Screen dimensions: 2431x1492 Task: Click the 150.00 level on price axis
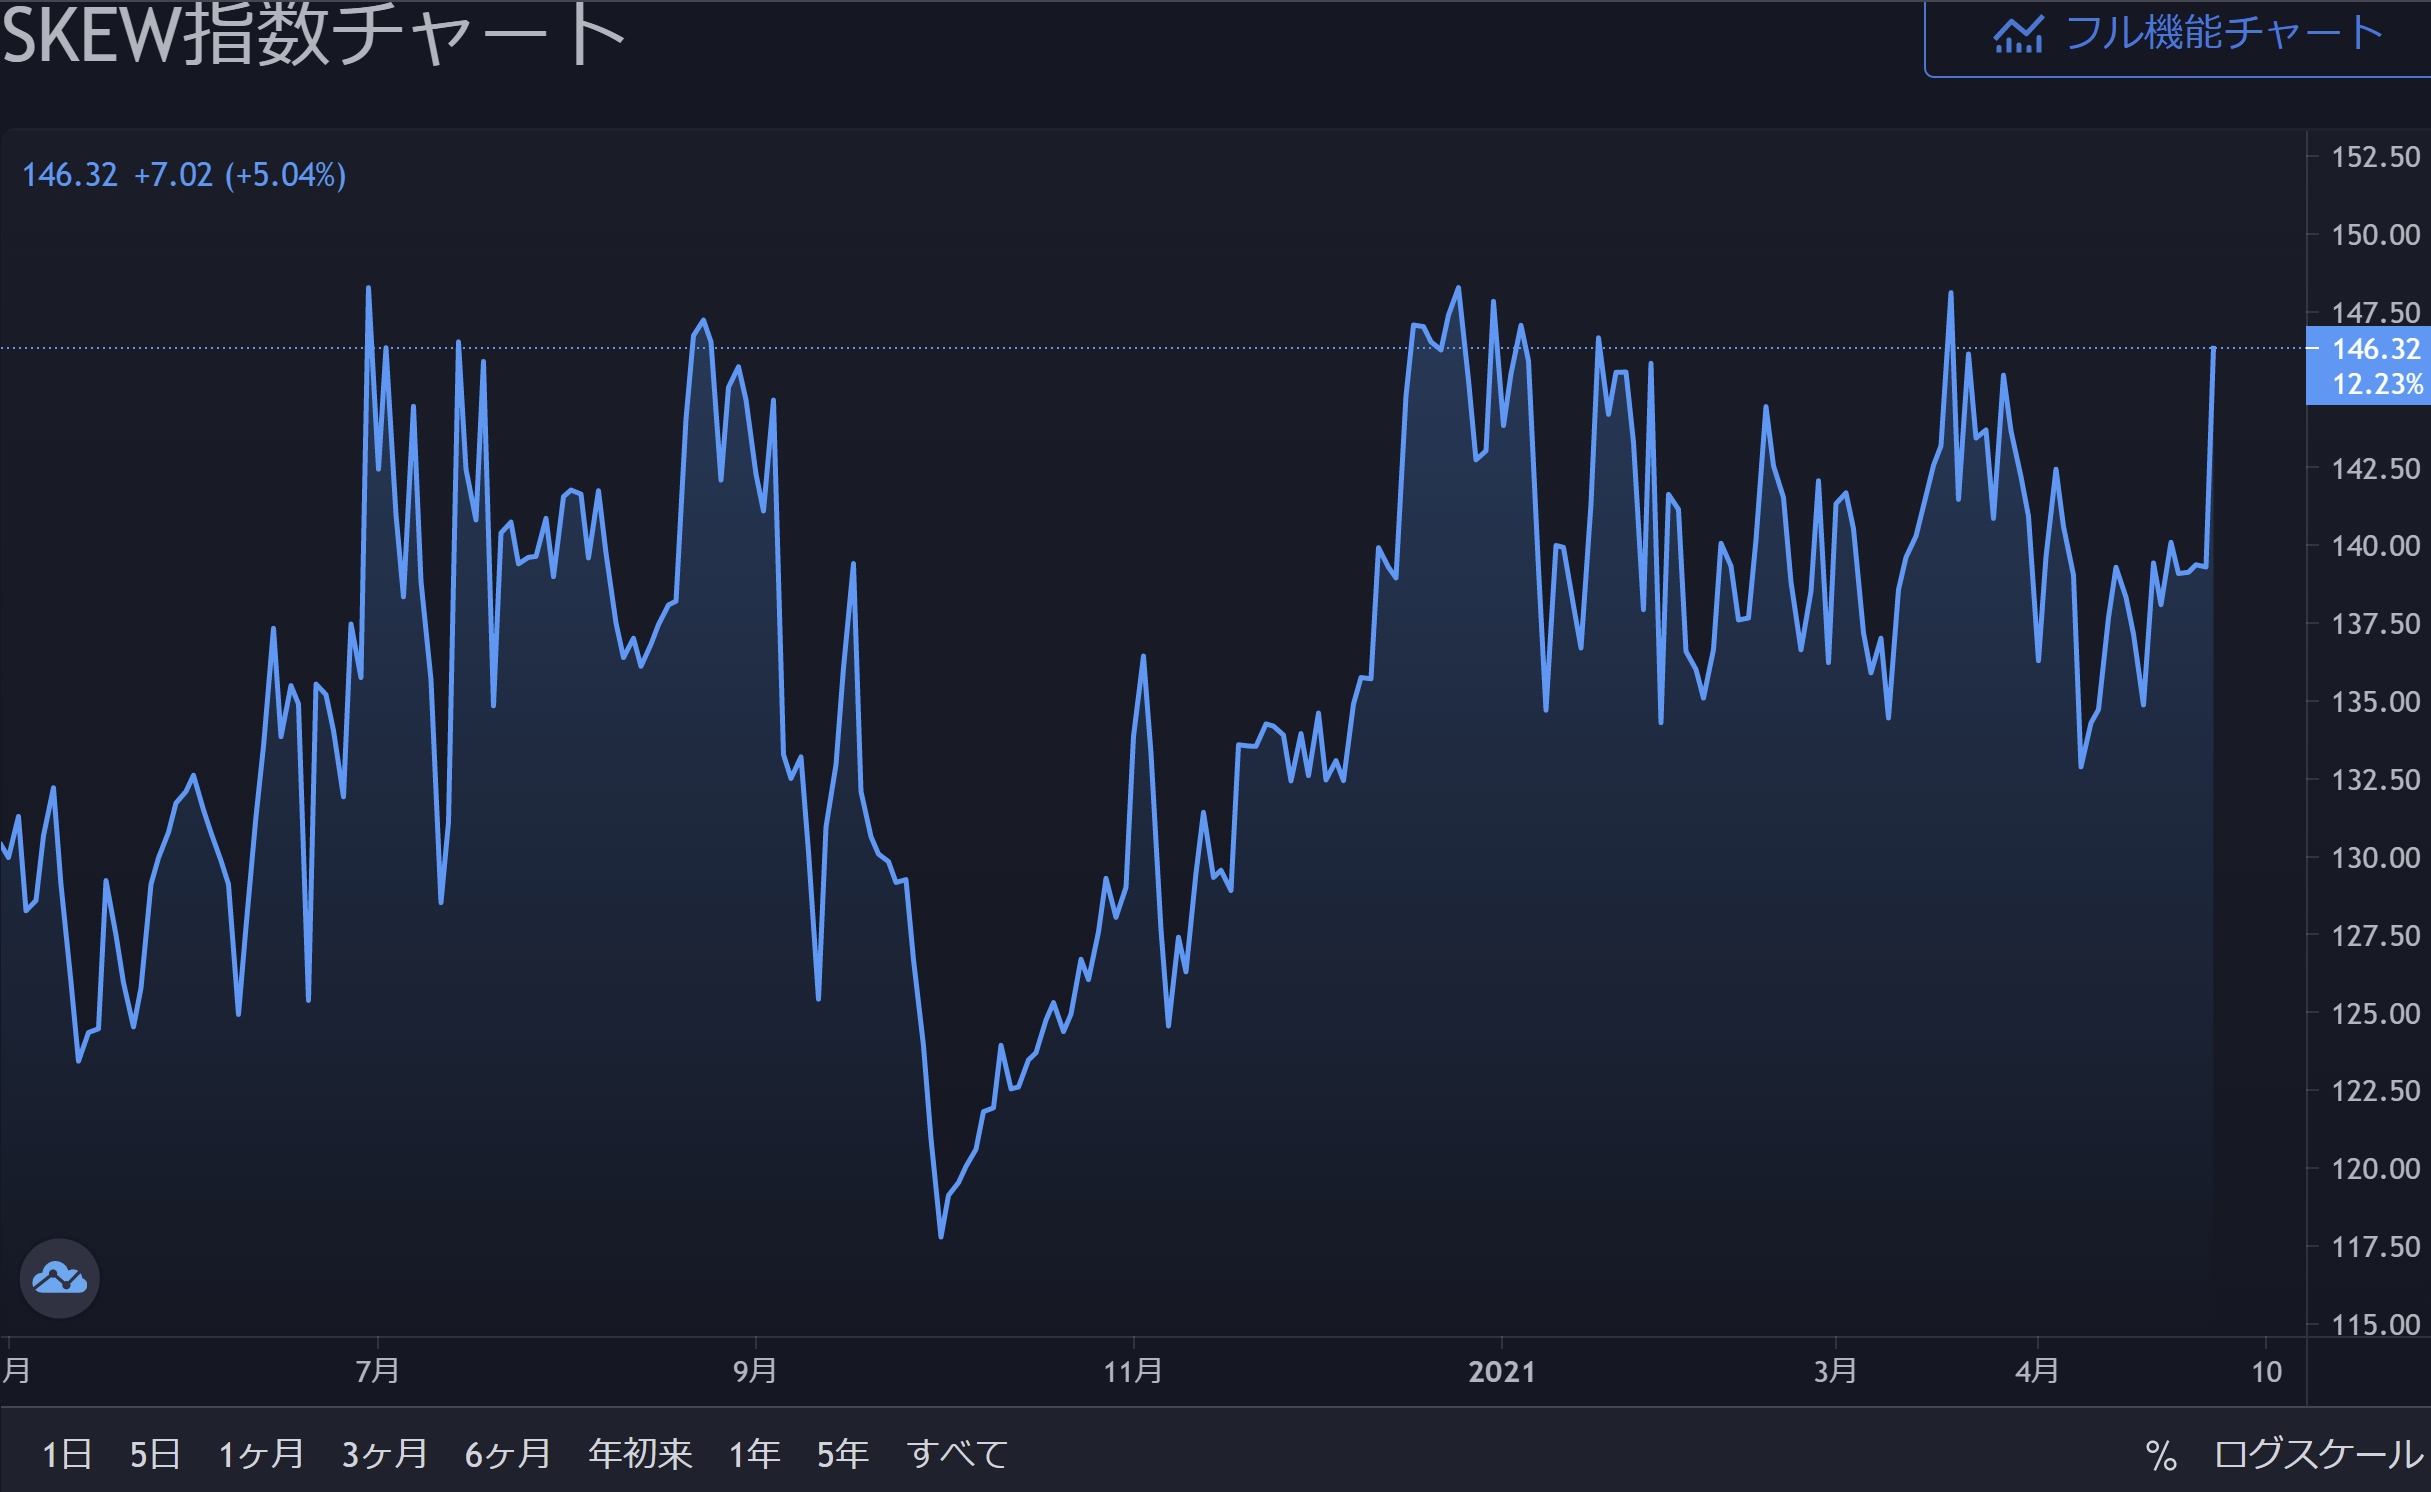pos(2375,235)
